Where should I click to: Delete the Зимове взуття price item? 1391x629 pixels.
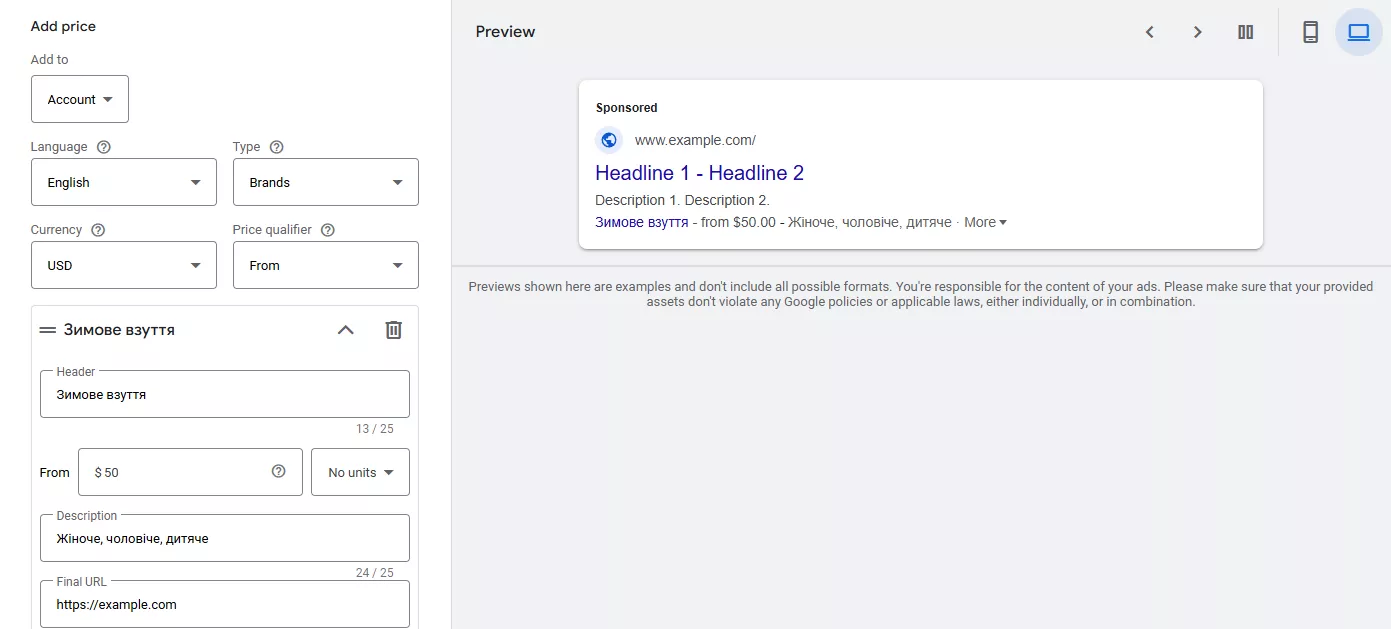[x=394, y=330]
